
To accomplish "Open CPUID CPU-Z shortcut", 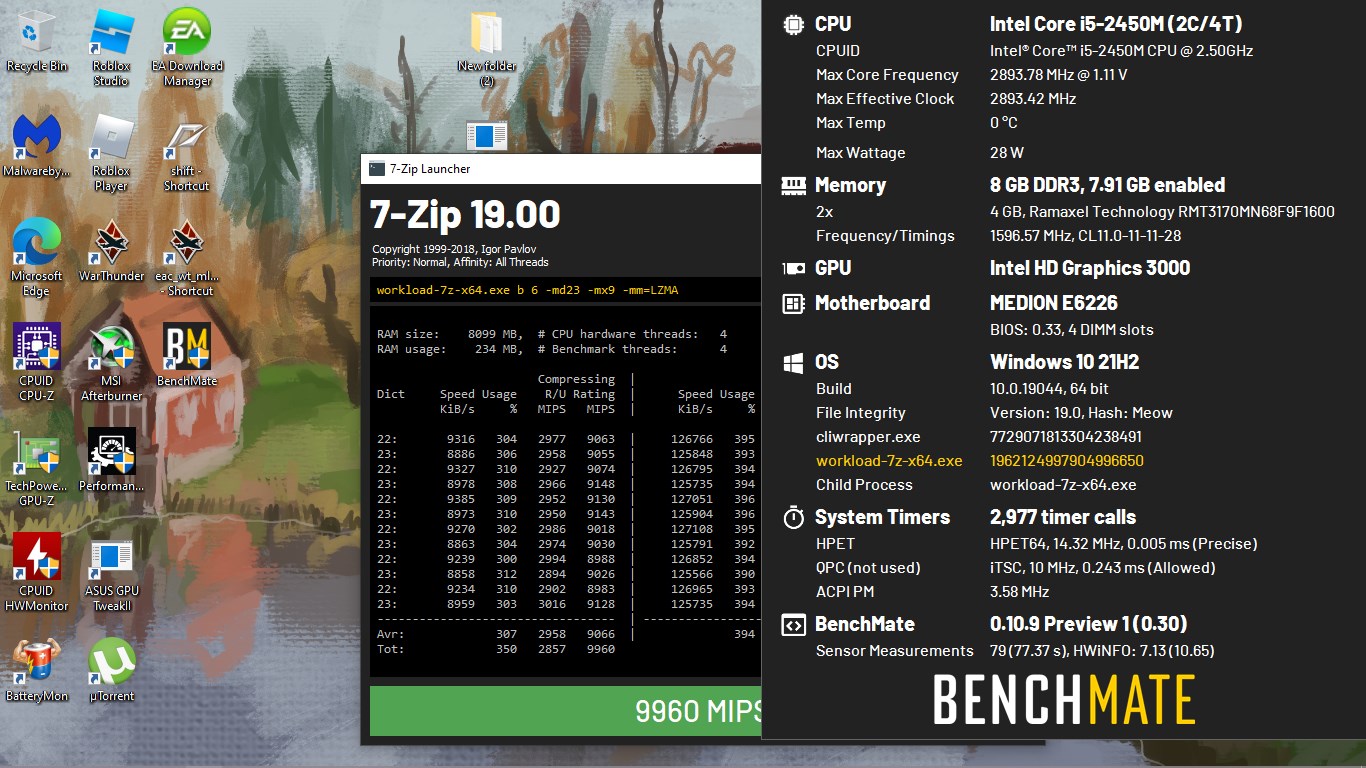I will [x=37, y=362].
